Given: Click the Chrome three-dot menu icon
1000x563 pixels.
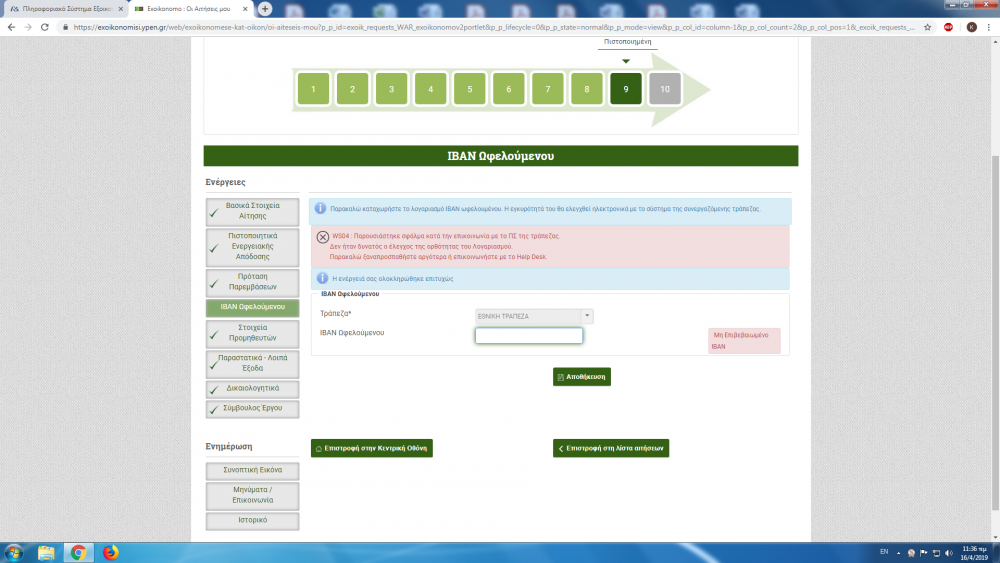Looking at the screenshot, I should tap(989, 27).
